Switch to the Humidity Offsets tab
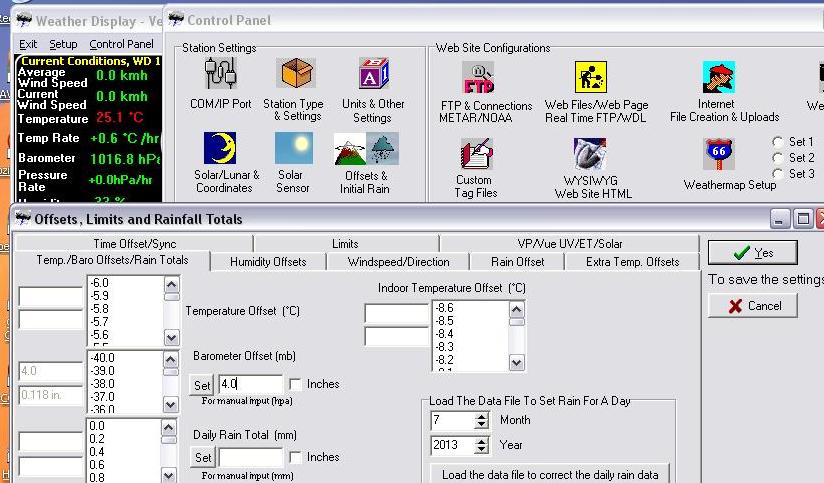The width and height of the screenshot is (824, 483). [x=268, y=262]
